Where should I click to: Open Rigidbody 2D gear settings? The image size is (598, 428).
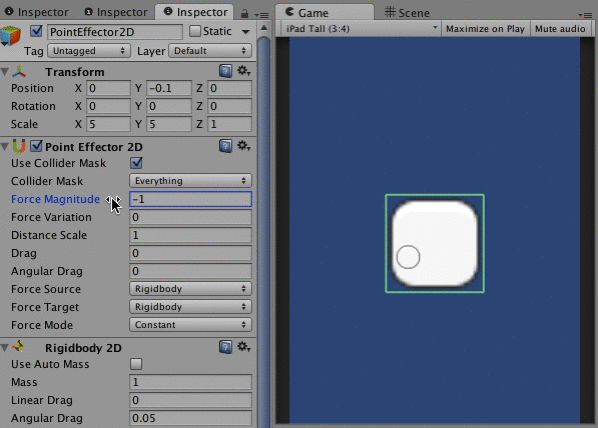[244, 347]
